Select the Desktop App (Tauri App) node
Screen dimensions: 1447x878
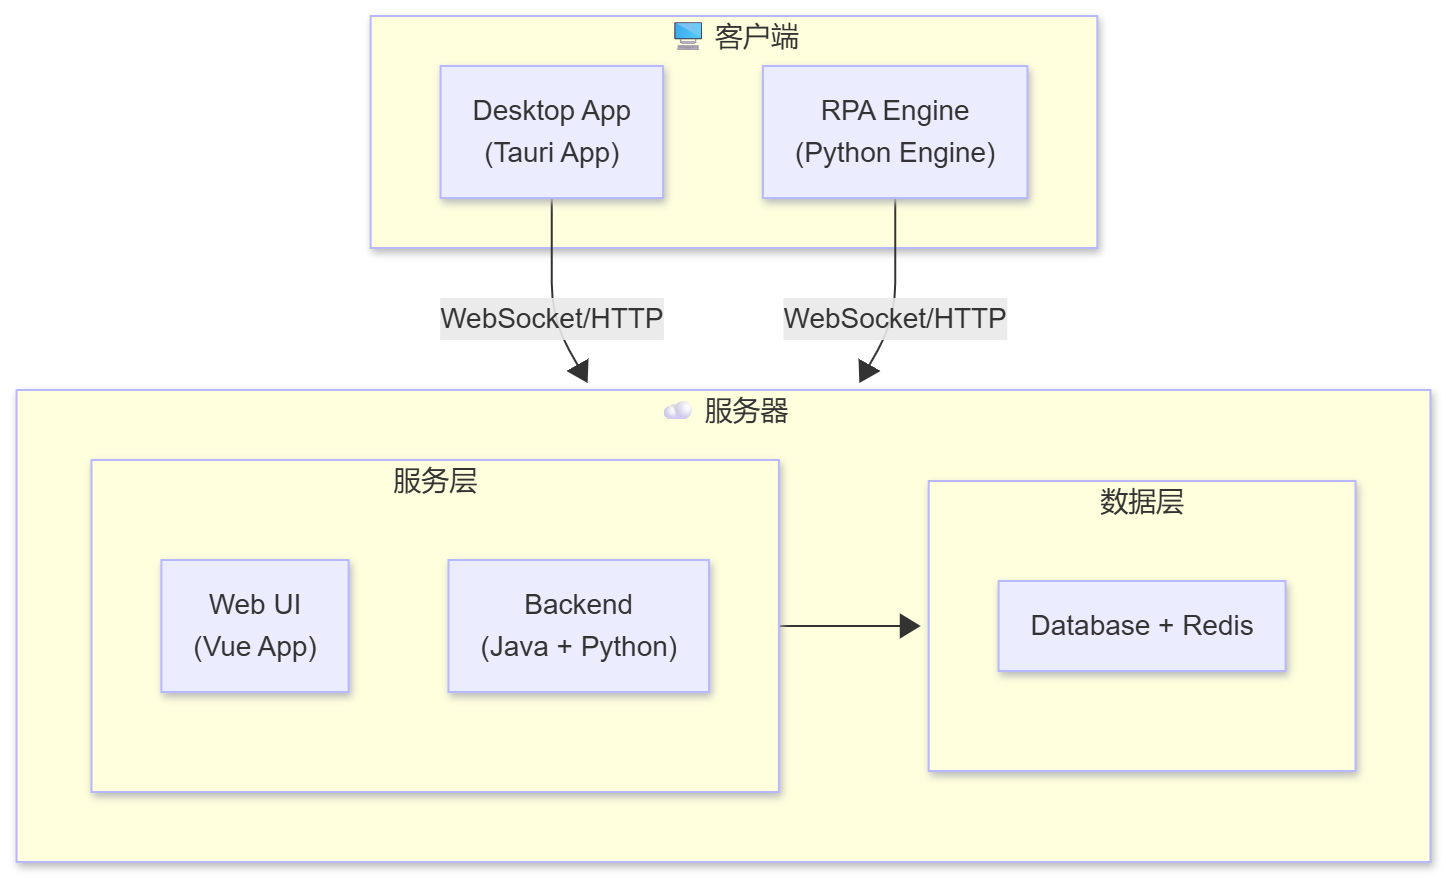click(552, 132)
